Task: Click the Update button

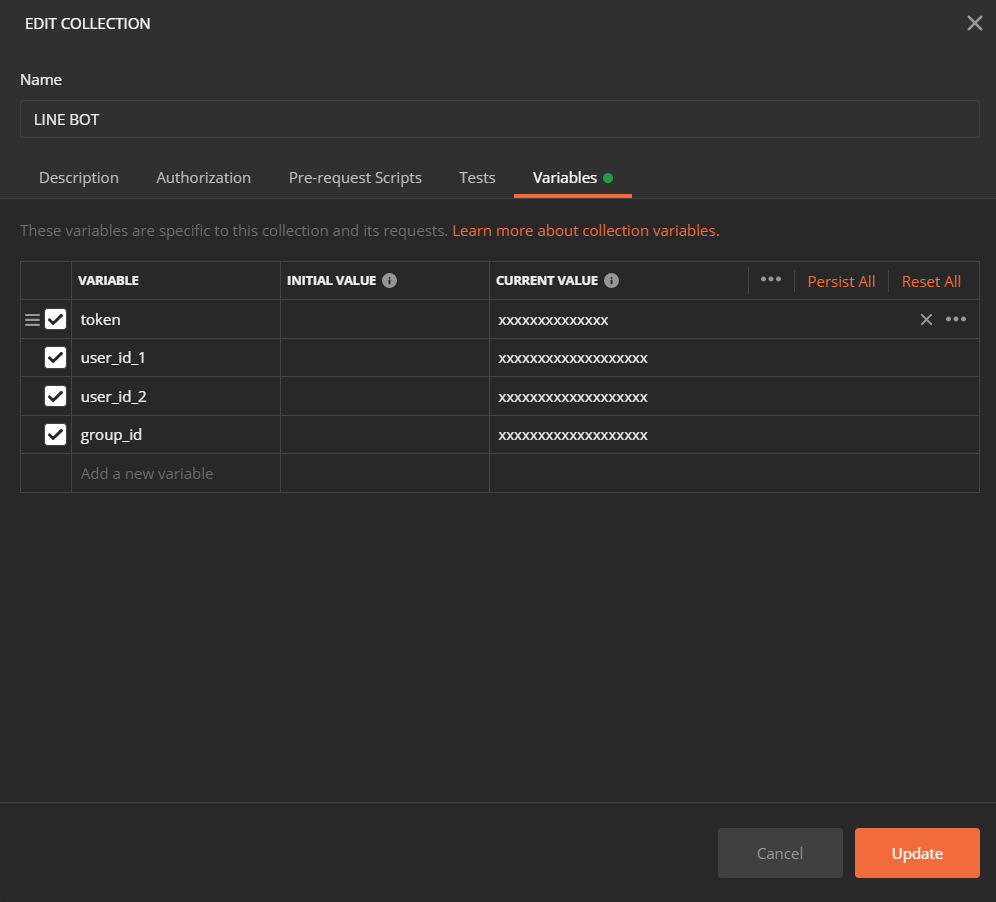Action: 917,853
